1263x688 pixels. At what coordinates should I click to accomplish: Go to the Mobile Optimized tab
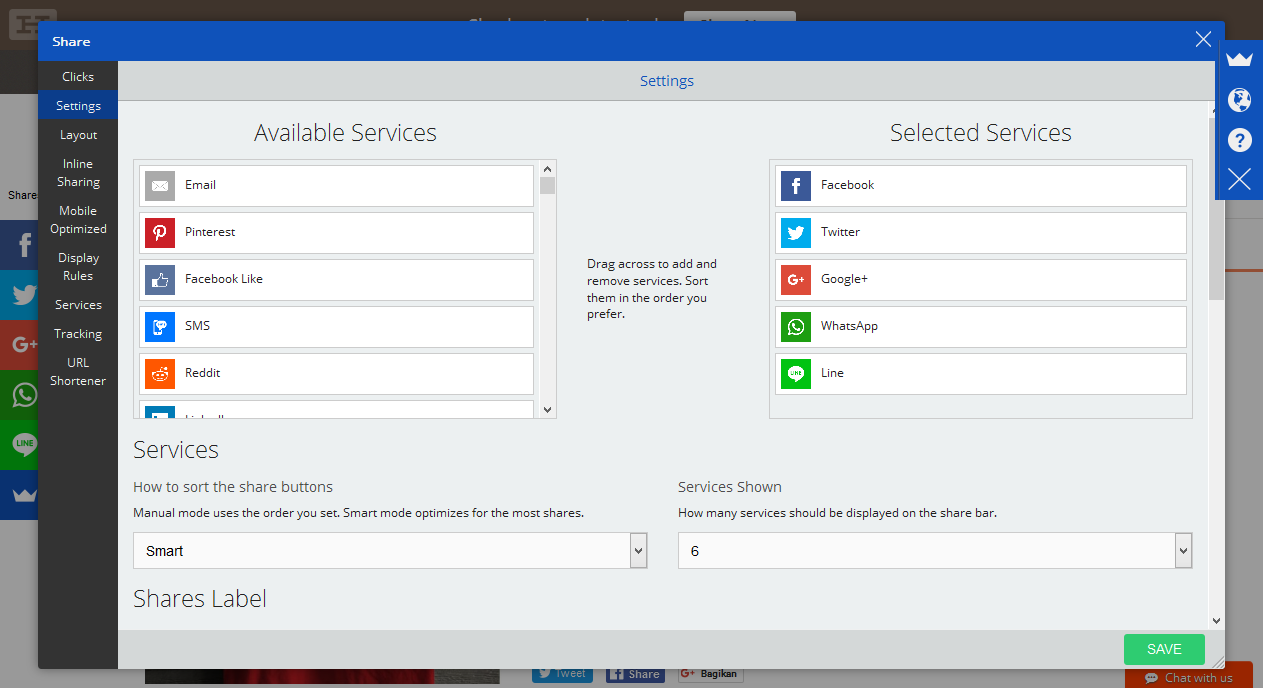[78, 220]
